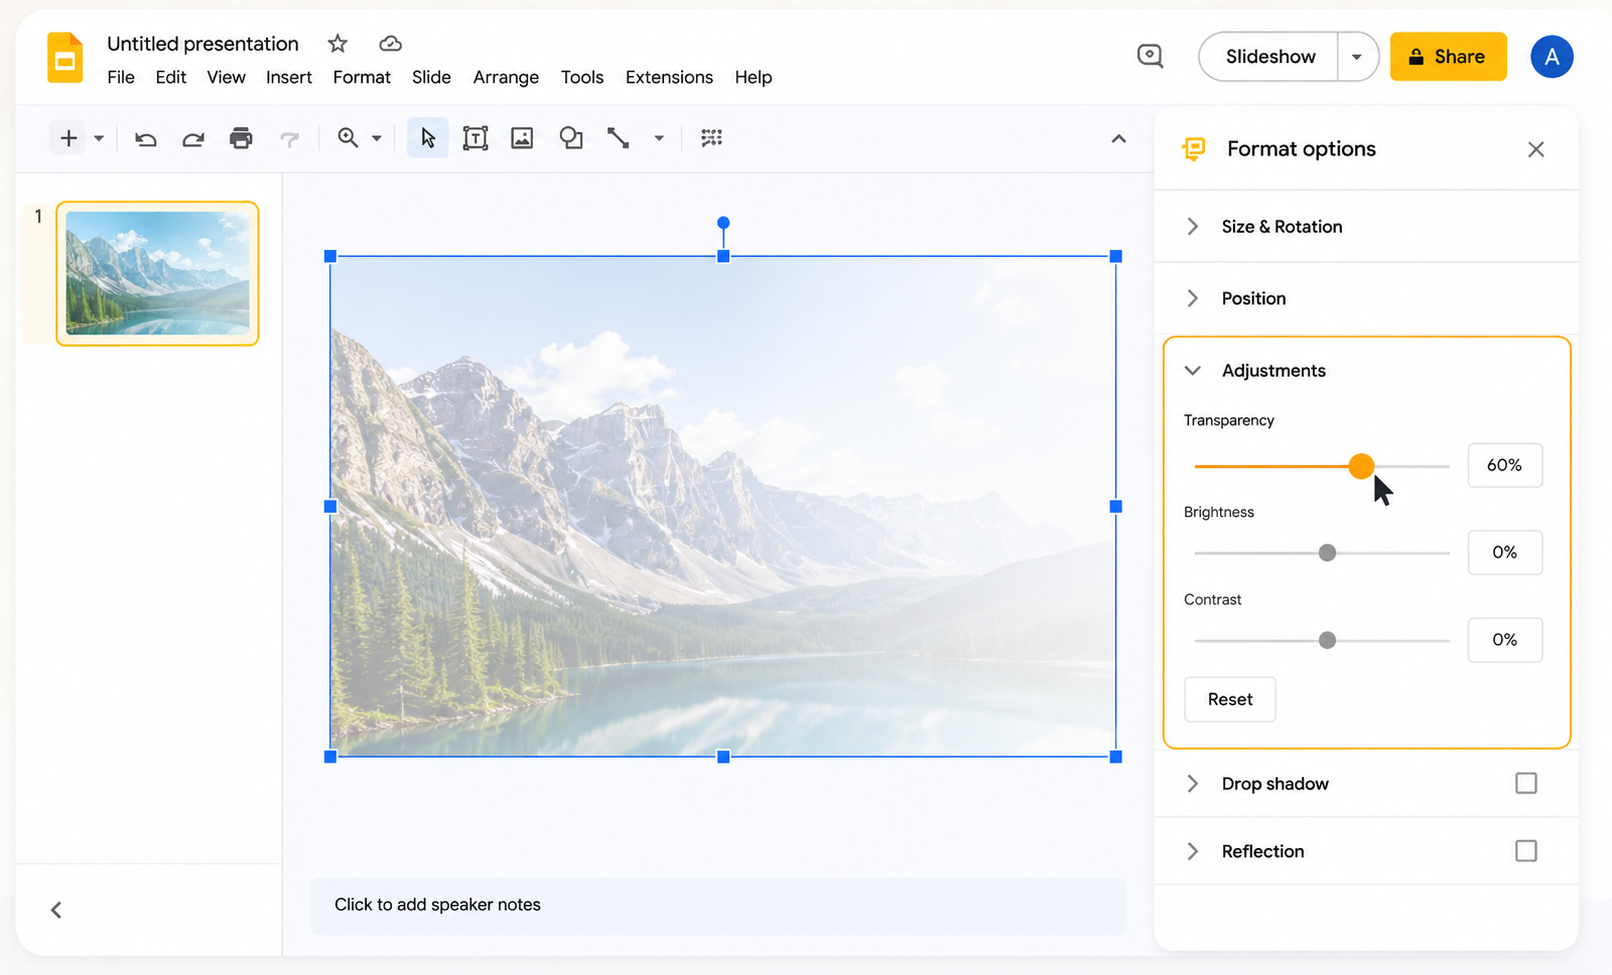Open the File menu
Screen dimensions: 1612x975
121,77
